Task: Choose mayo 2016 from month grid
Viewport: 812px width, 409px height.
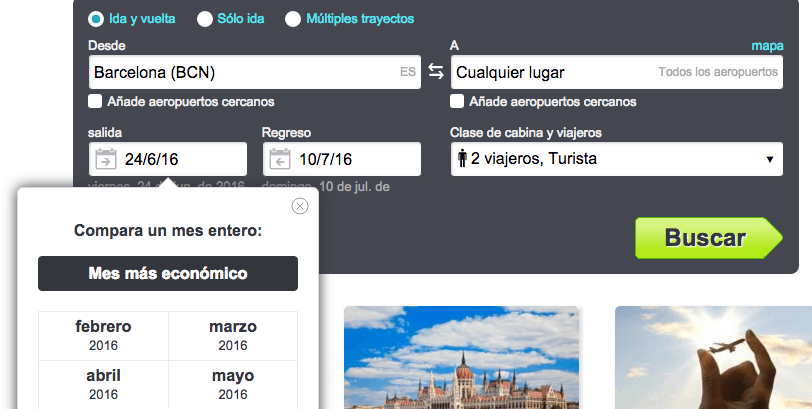Action: (233, 384)
